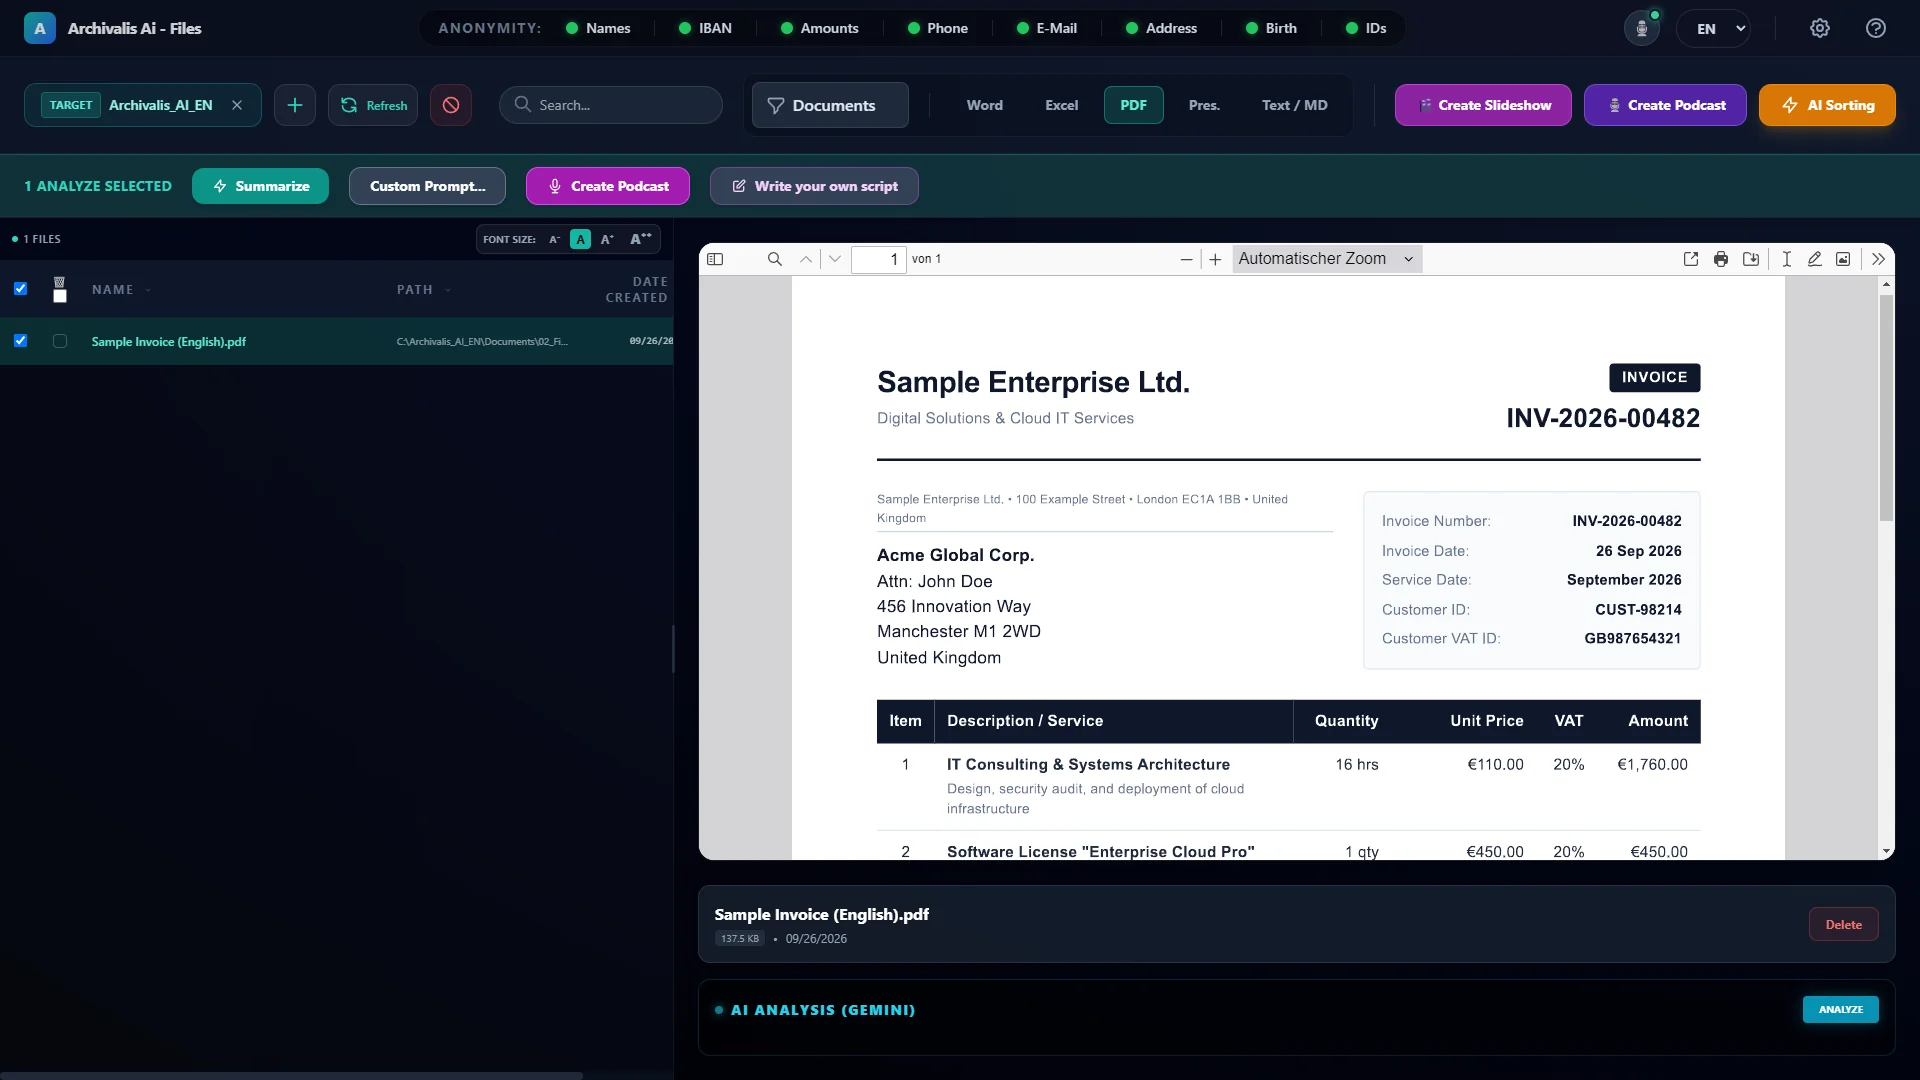Tick the second checkbox in Sample Invoice row
The width and height of the screenshot is (1920, 1080).
pos(60,341)
